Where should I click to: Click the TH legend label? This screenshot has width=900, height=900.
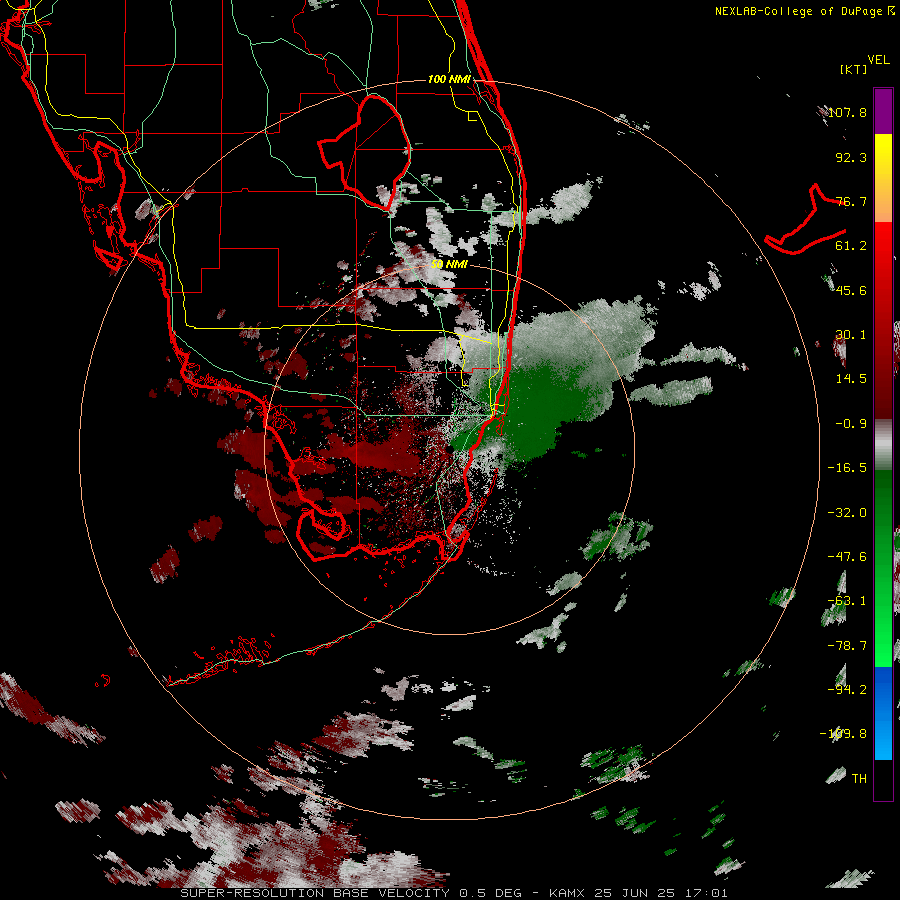(x=859, y=779)
